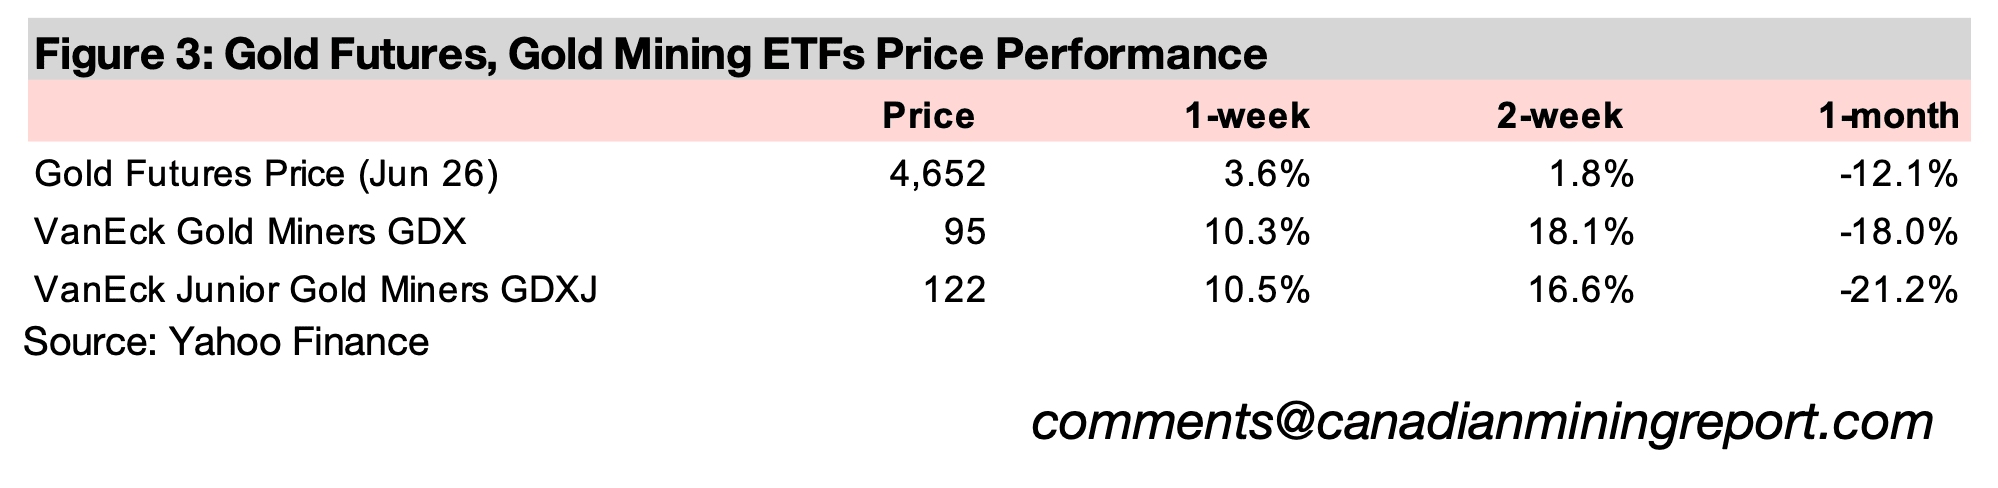The image size is (1998, 488).
Task: Click the VanEck Gold Miners GDX label
Action: coord(250,233)
